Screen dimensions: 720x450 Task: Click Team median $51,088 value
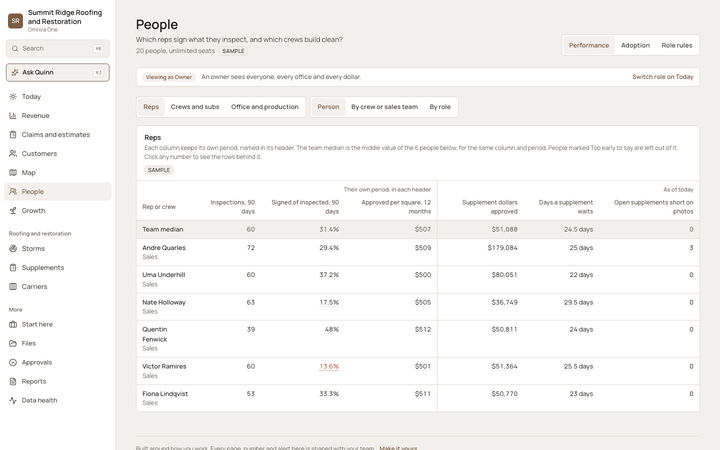pos(504,229)
